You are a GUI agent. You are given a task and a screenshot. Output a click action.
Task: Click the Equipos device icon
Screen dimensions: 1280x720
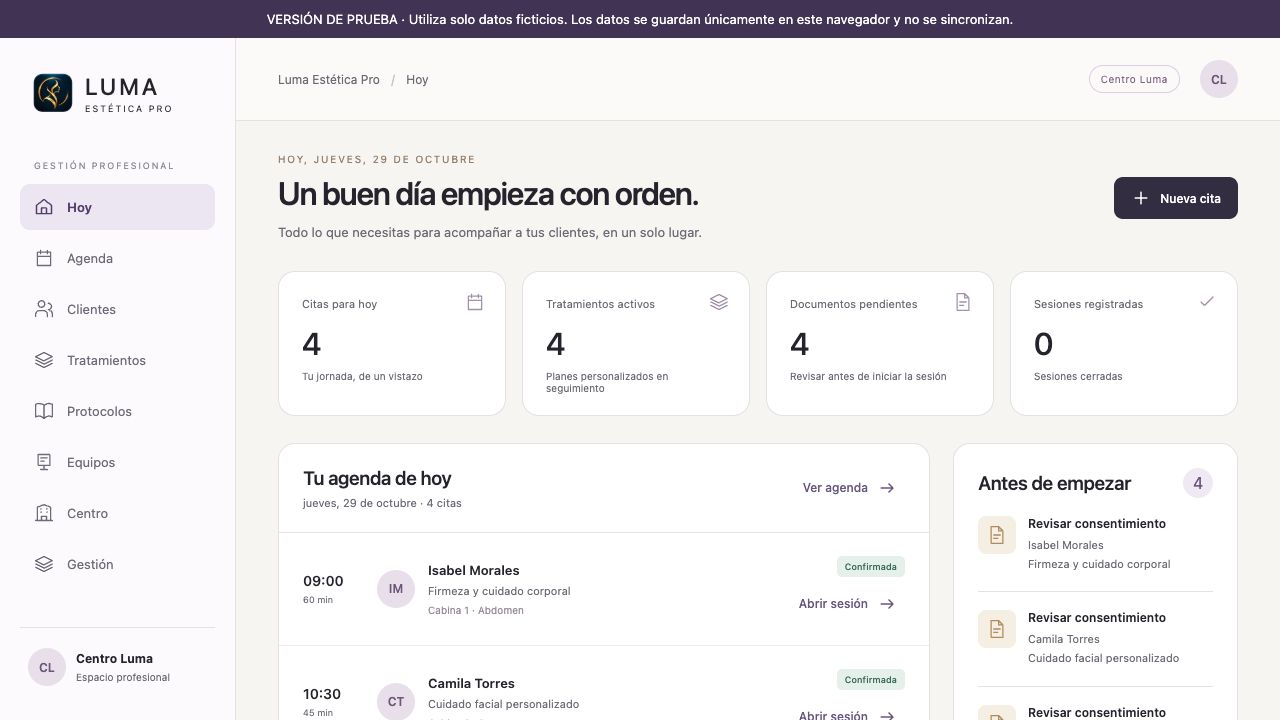click(x=44, y=462)
